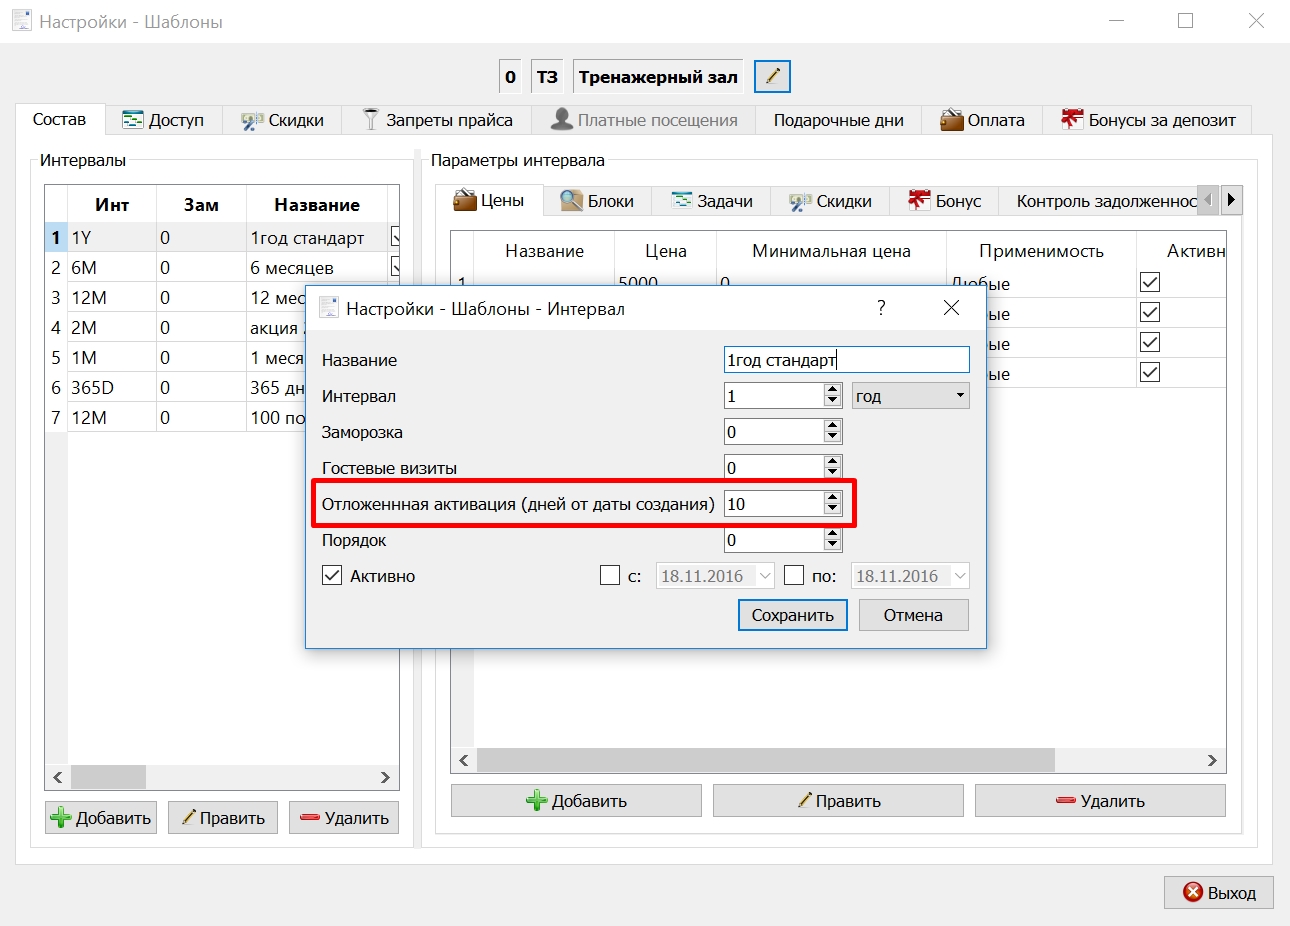This screenshot has width=1290, height=926.
Task: Click the intervals list horizontal scrollbar
Action: coord(221,777)
